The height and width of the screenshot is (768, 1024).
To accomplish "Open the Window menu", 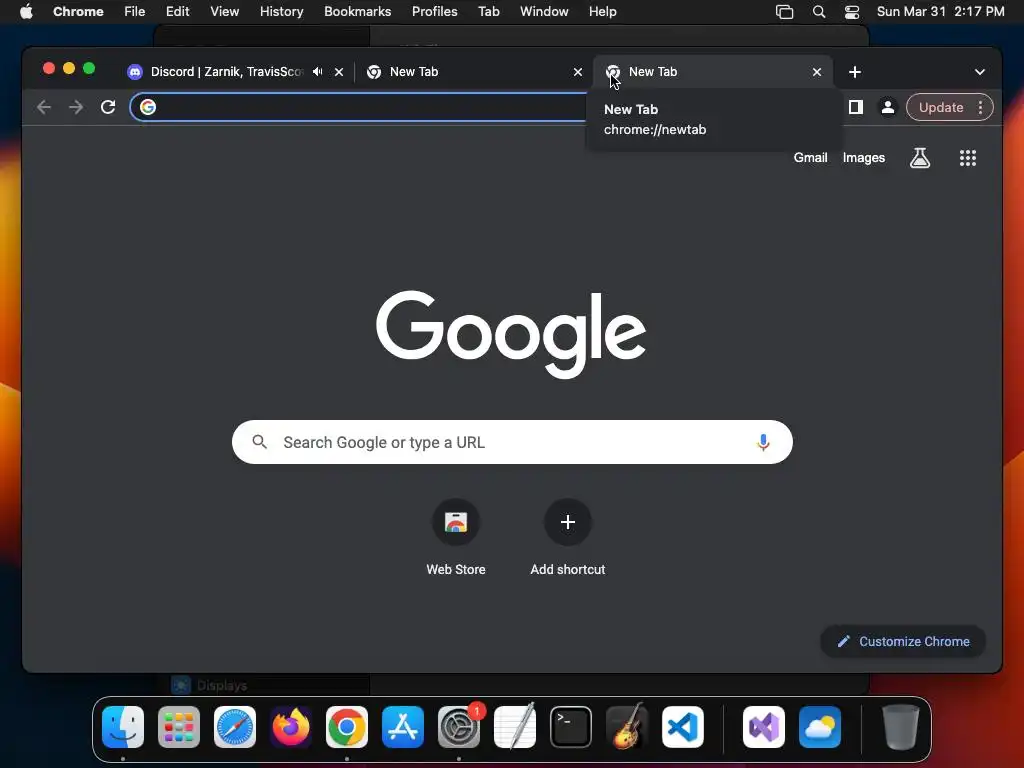I will click(x=544, y=12).
